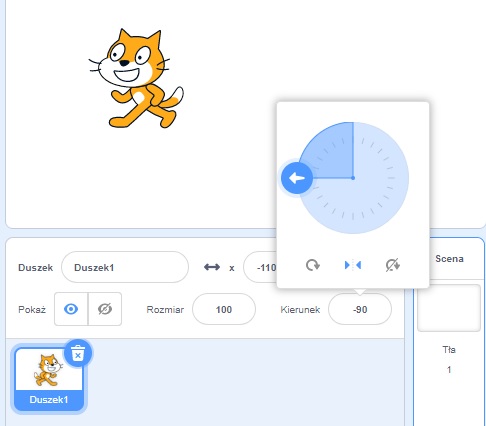The width and height of the screenshot is (486, 426).
Task: Click the Kierunek label
Action: pyautogui.click(x=300, y=310)
